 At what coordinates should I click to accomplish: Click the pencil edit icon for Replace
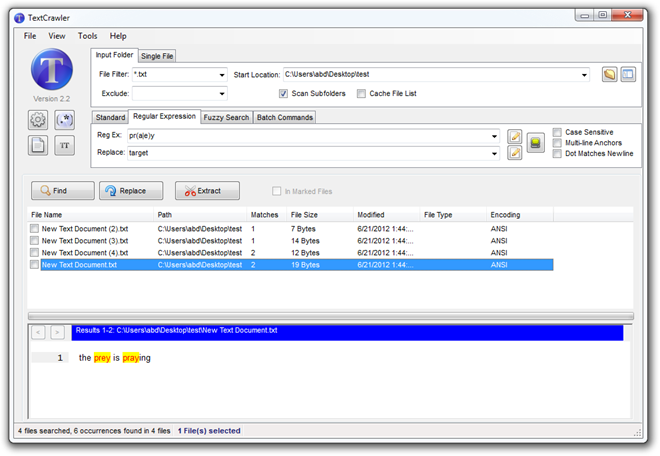515,153
